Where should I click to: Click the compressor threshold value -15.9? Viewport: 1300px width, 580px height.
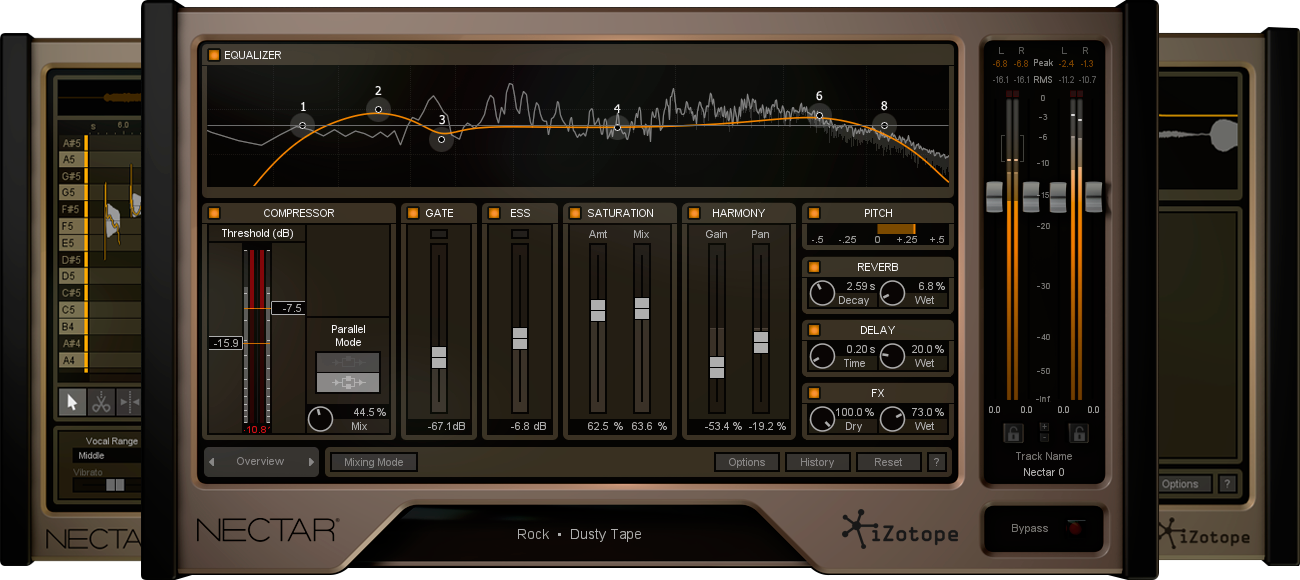225,343
